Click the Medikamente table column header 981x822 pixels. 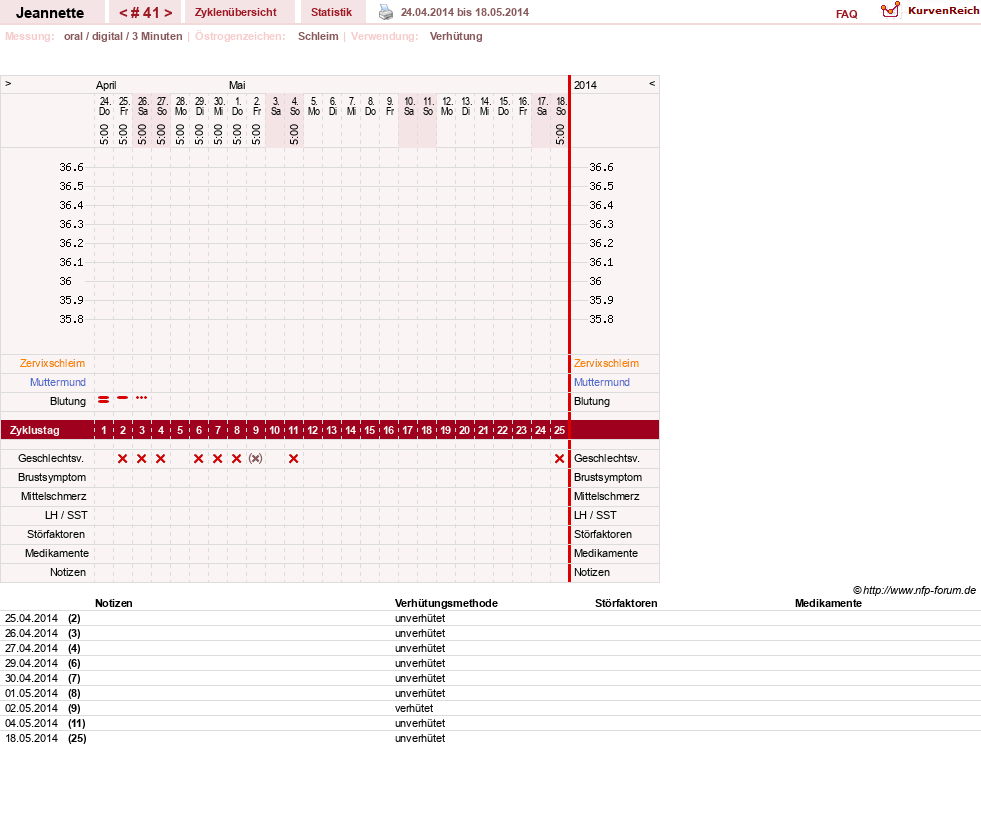coord(828,603)
